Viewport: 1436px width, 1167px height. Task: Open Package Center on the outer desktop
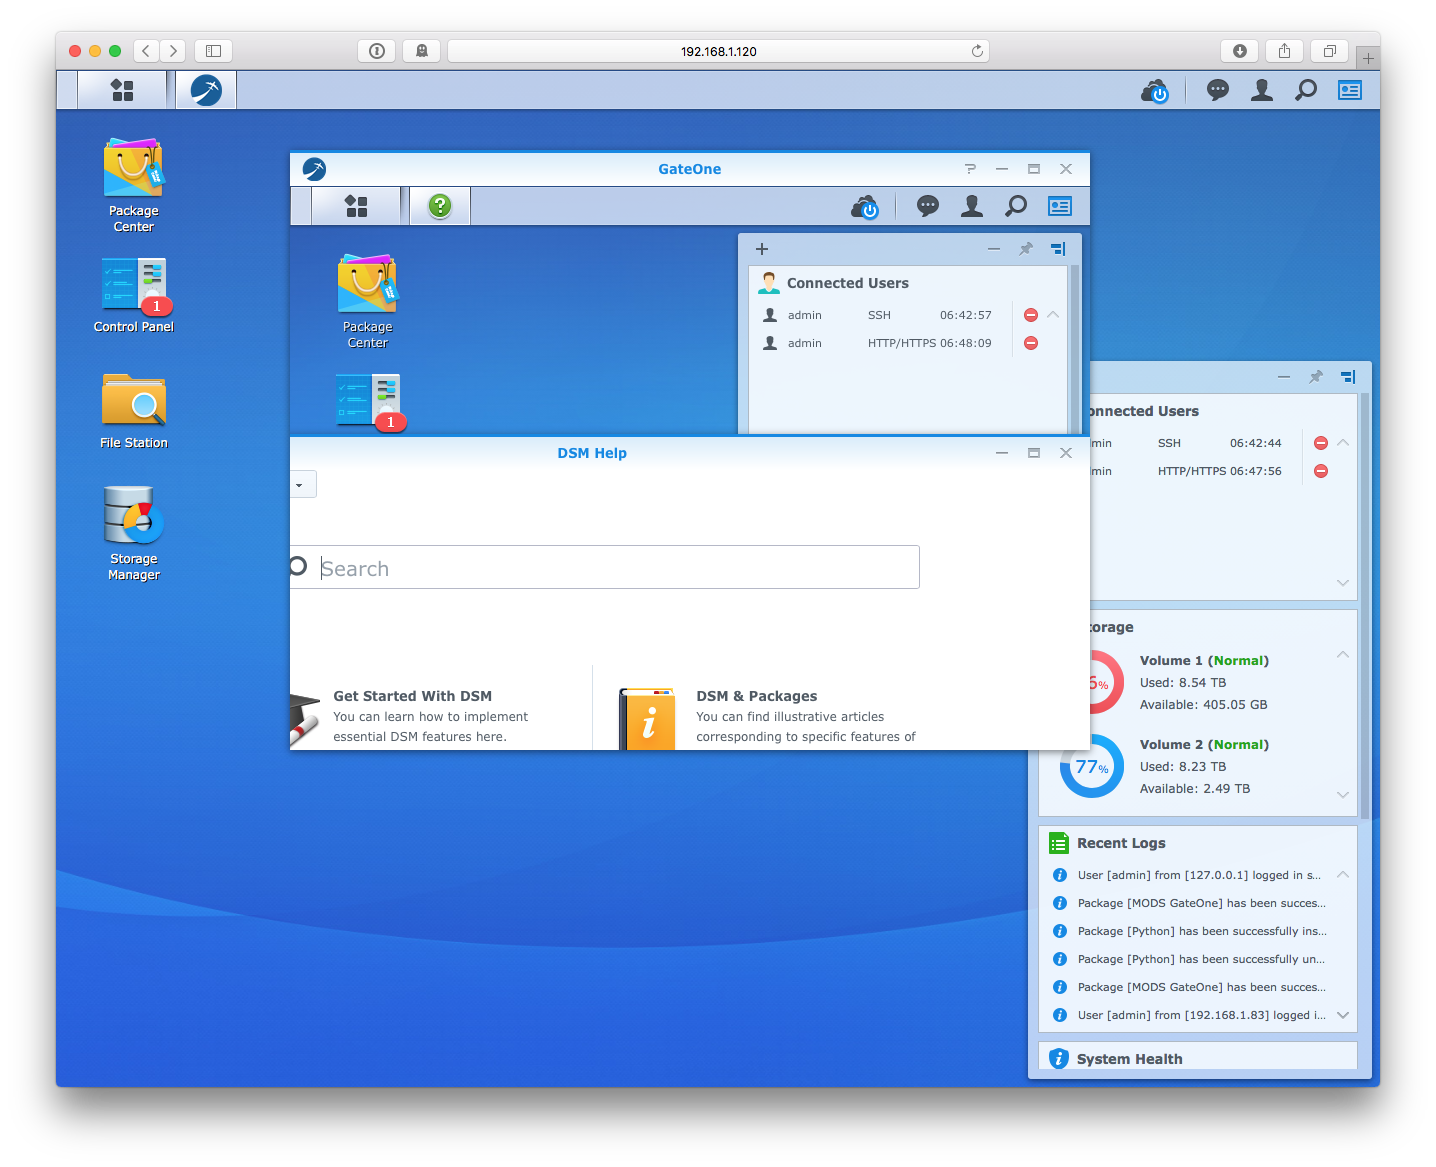tap(134, 186)
